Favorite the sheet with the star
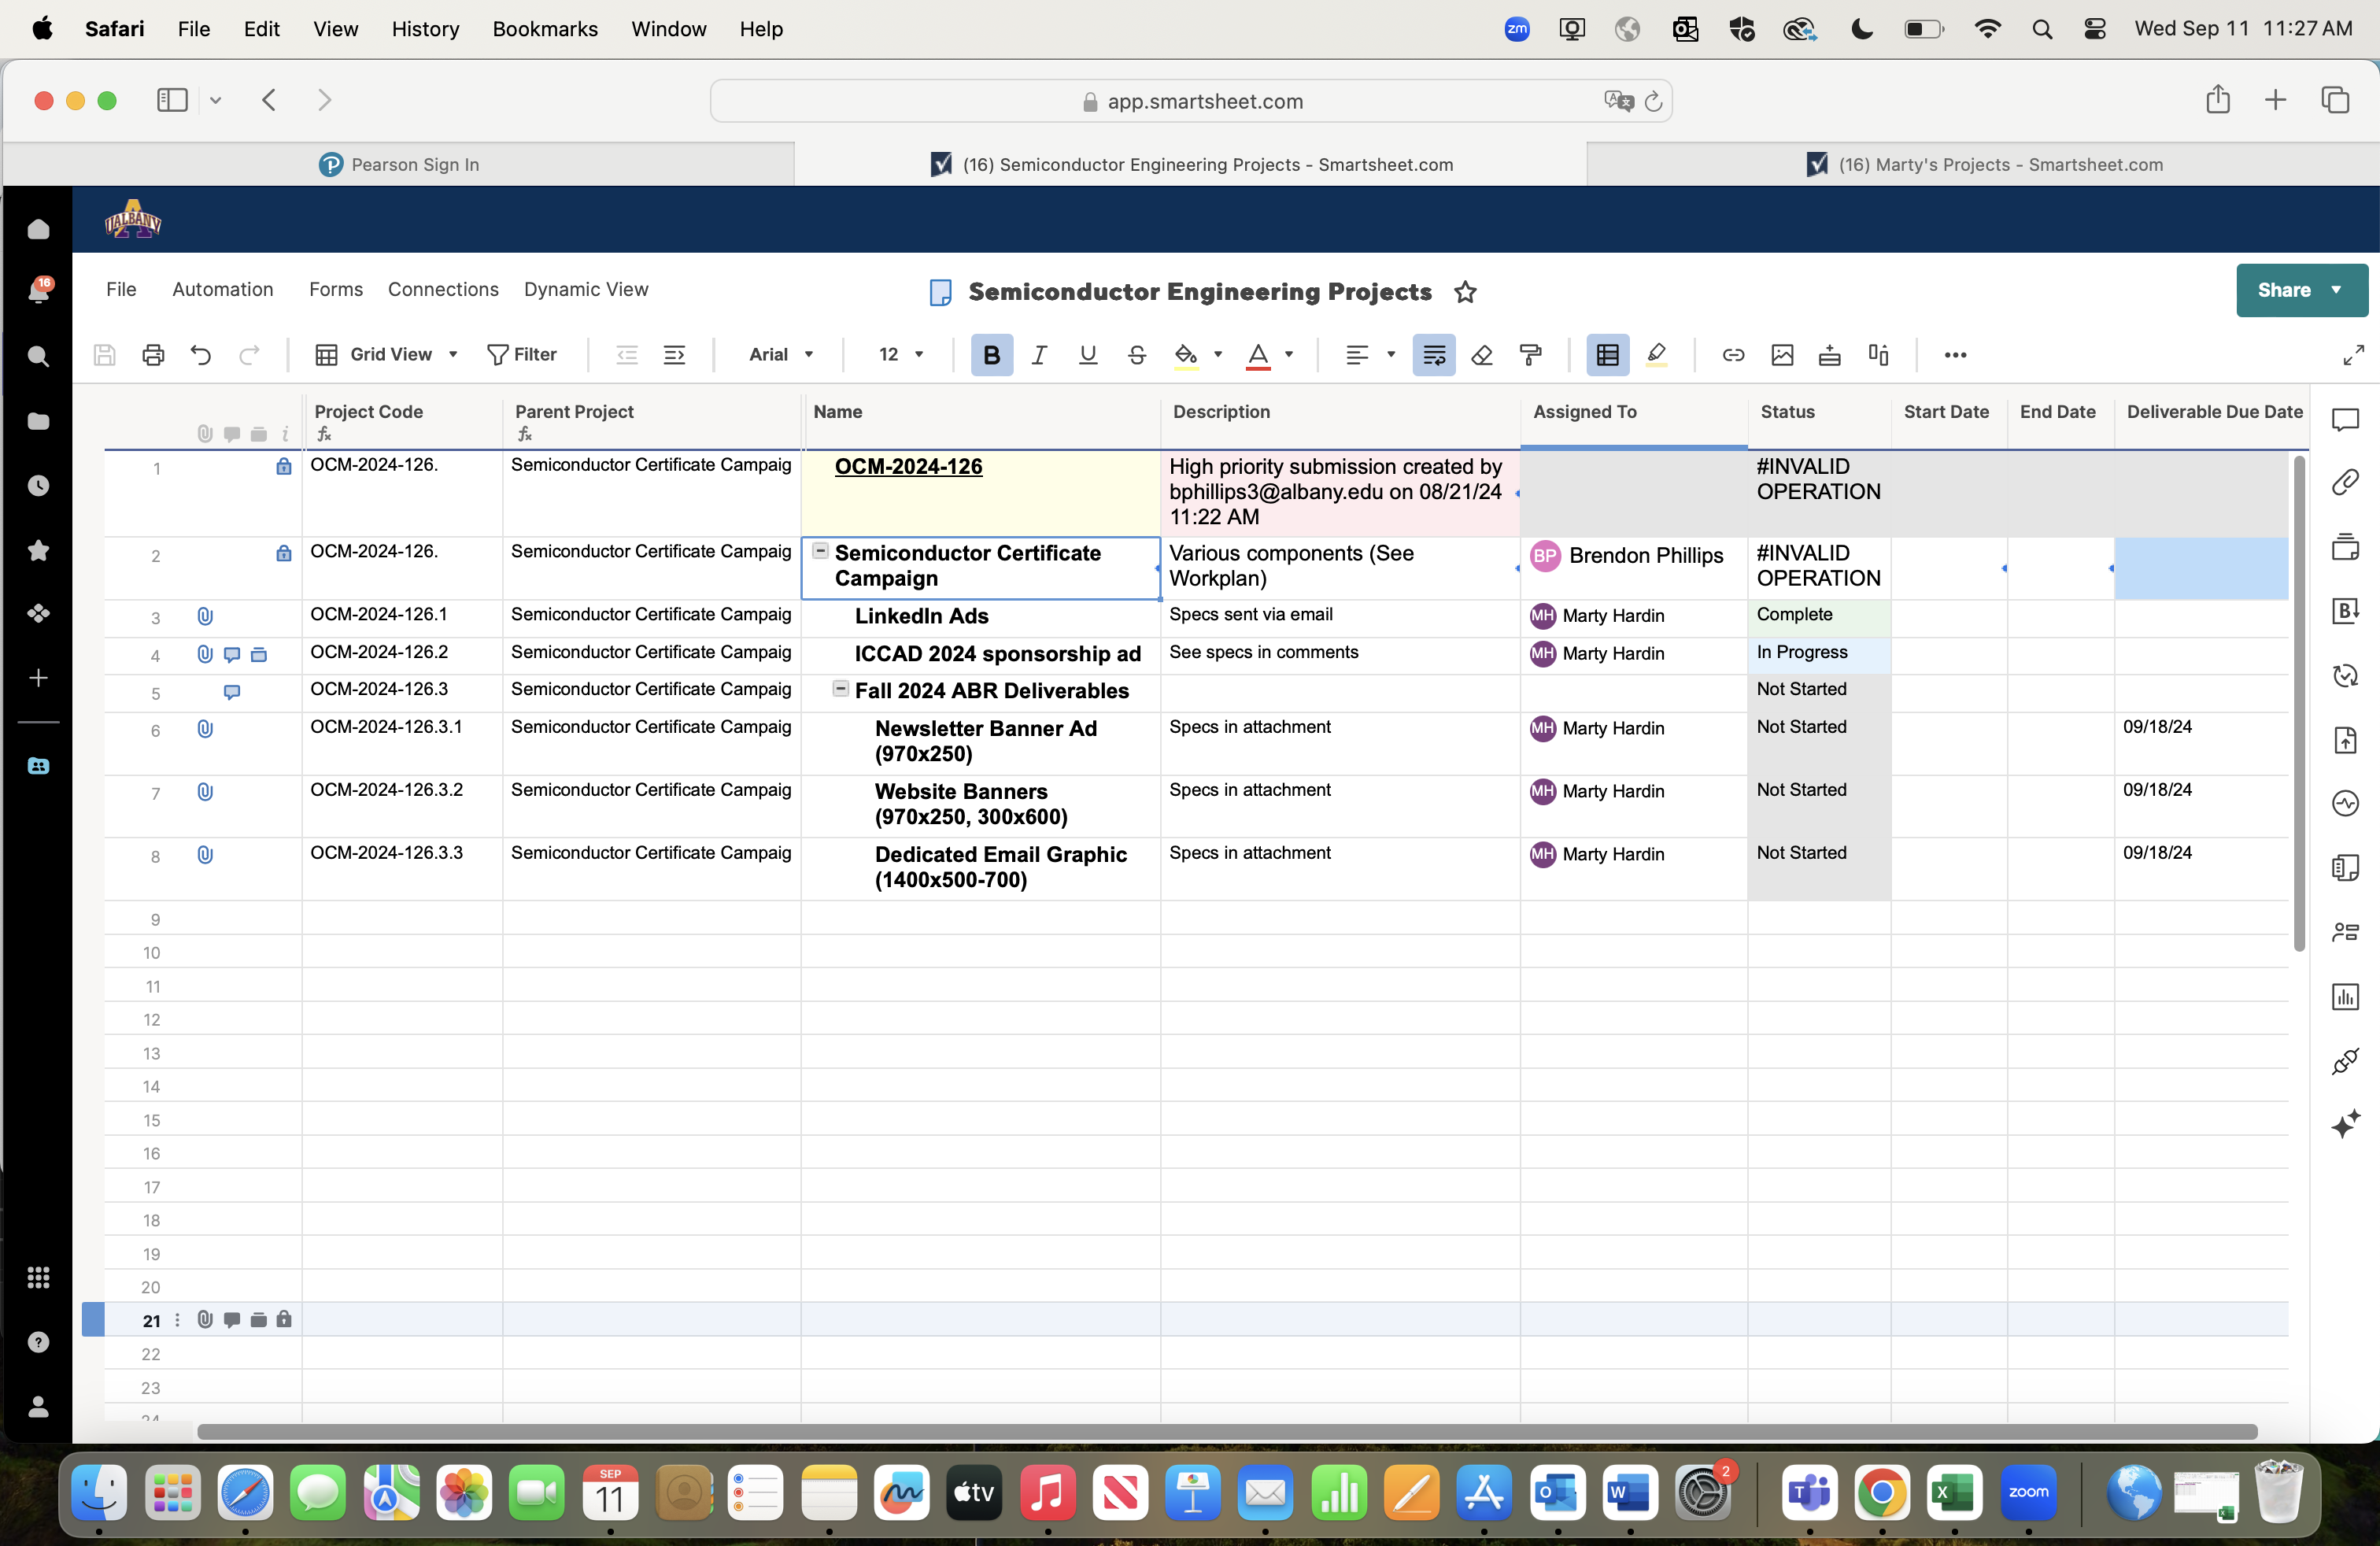The height and width of the screenshot is (1546, 2380). [x=1465, y=292]
